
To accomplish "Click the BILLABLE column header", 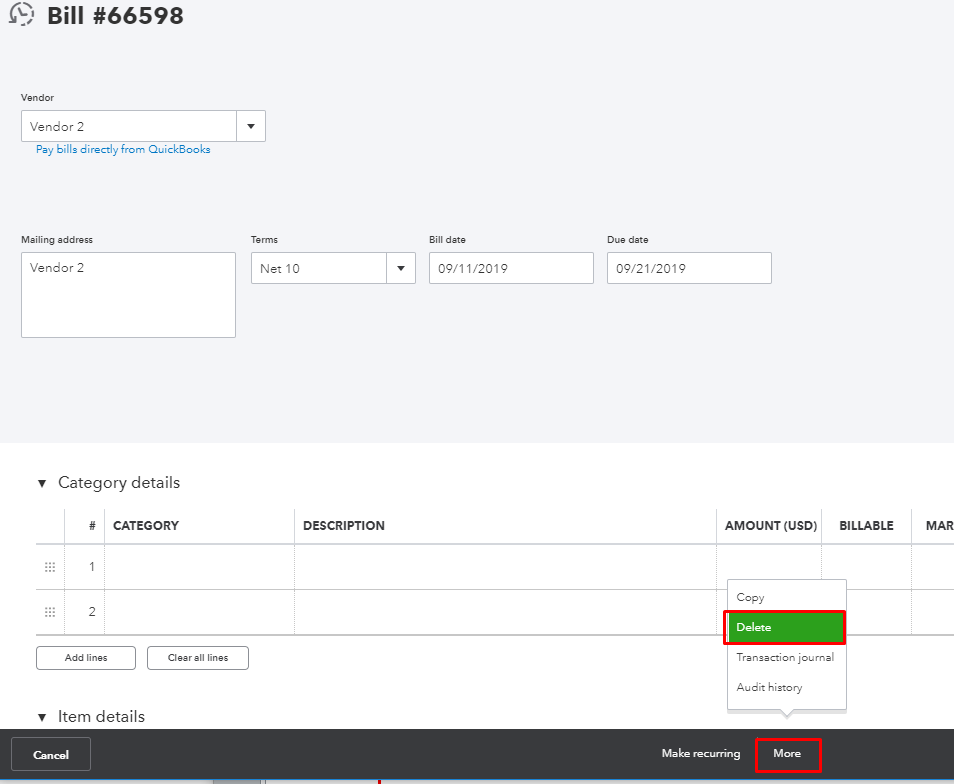I will coord(866,526).
